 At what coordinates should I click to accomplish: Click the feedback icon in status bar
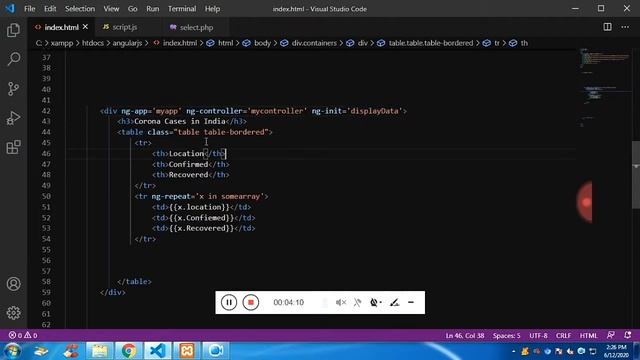click(611, 335)
